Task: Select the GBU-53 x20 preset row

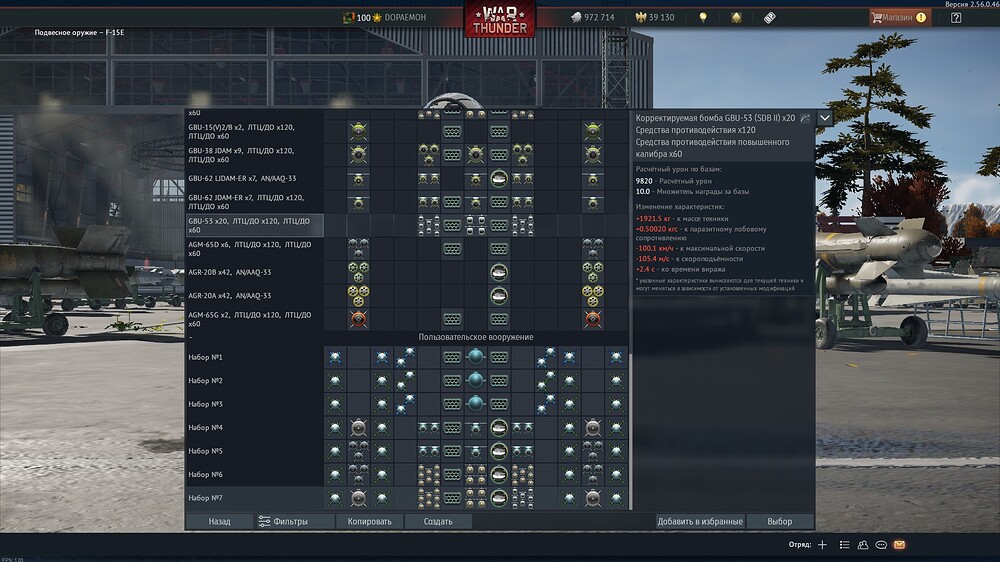Action: coord(254,225)
